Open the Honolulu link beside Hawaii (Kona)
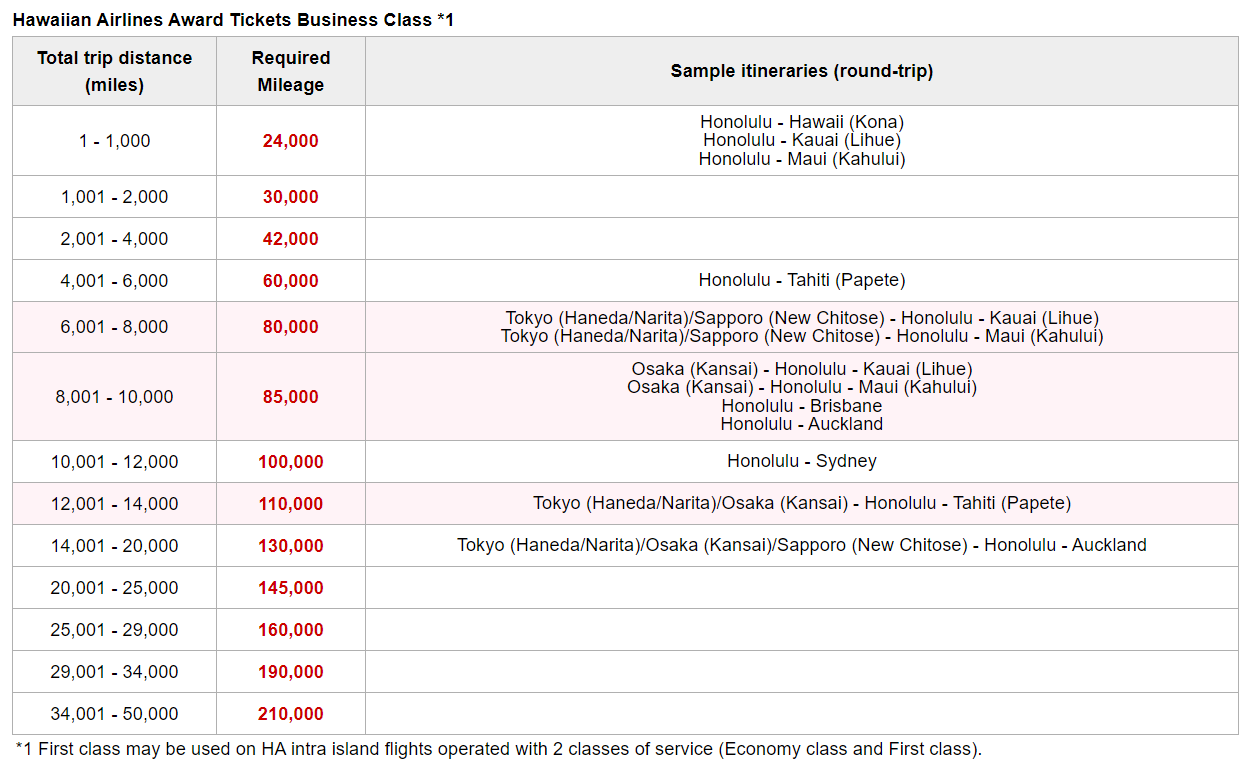 coord(735,120)
